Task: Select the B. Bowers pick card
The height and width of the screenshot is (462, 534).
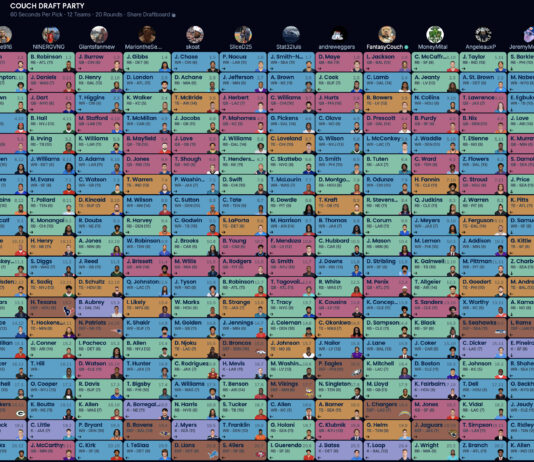Action: pos(387,102)
